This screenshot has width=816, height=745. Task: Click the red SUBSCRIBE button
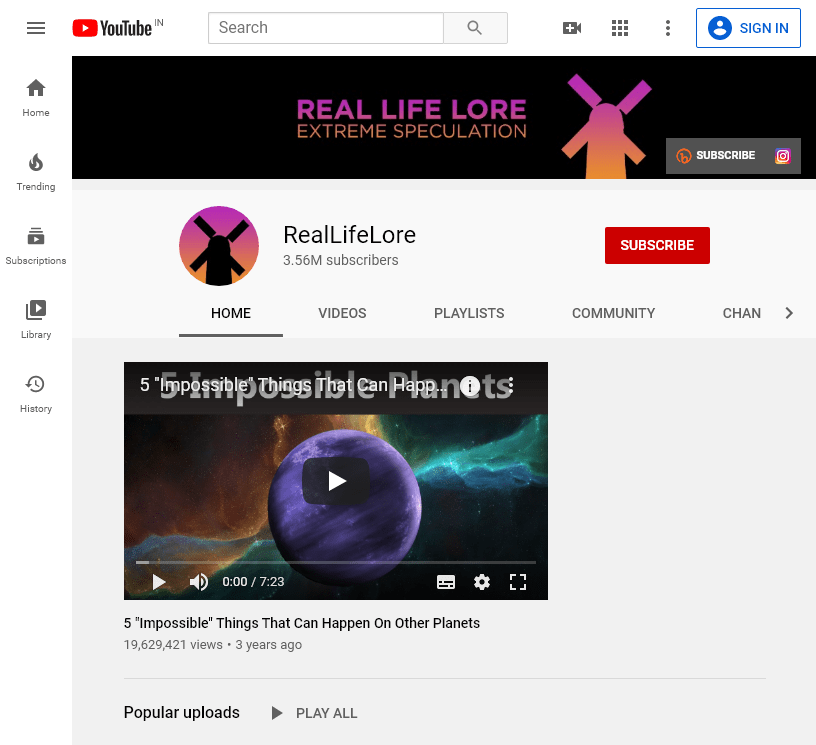(657, 245)
